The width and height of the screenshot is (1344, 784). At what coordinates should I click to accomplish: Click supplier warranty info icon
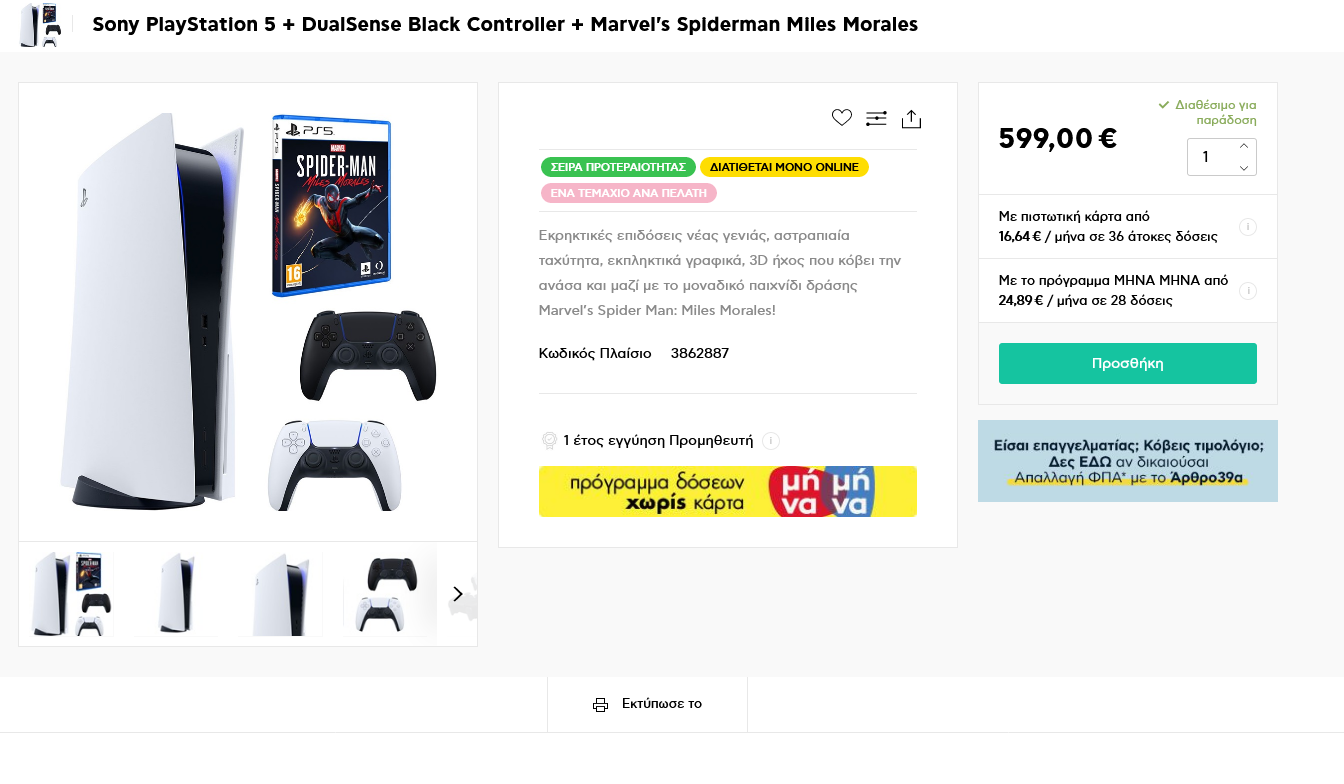770,441
